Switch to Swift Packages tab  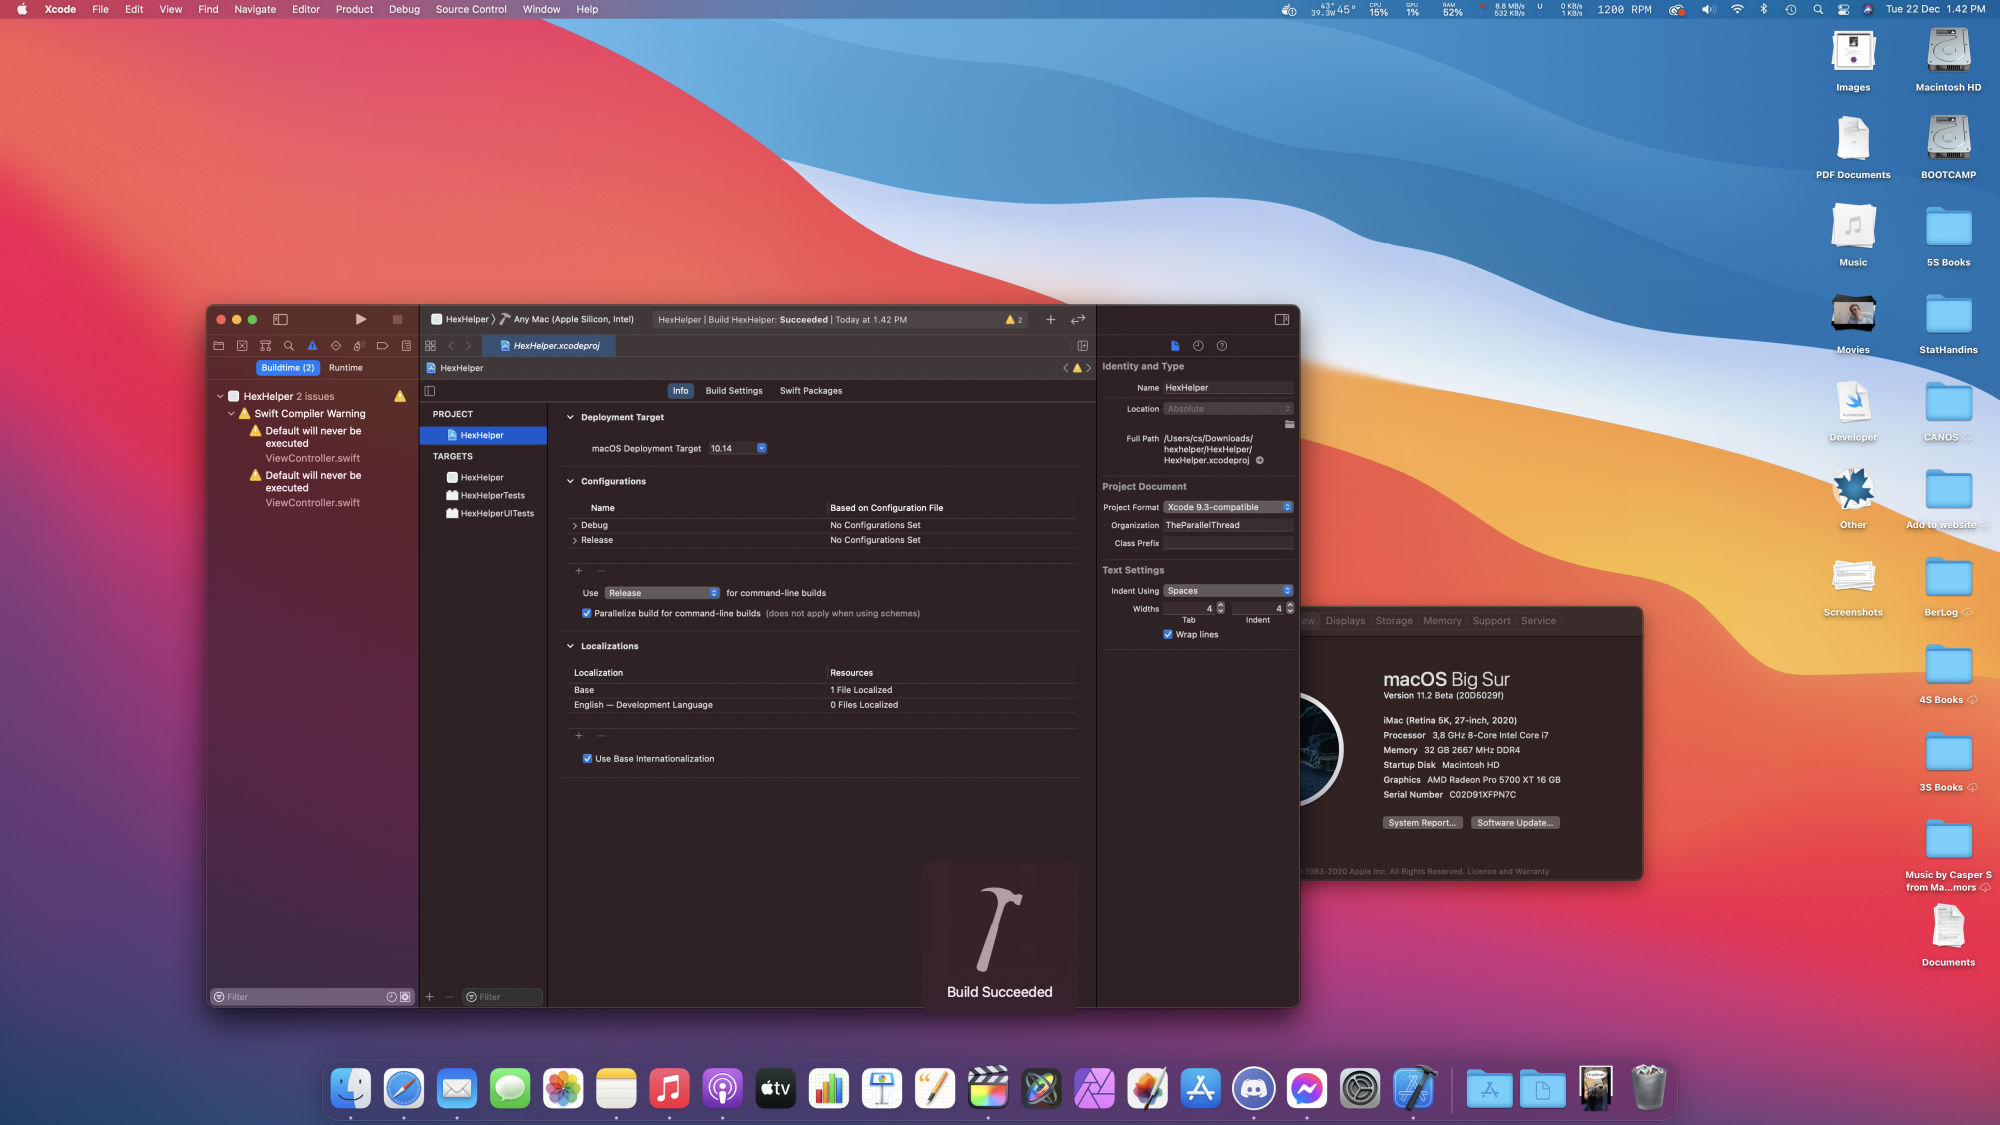[x=811, y=391]
